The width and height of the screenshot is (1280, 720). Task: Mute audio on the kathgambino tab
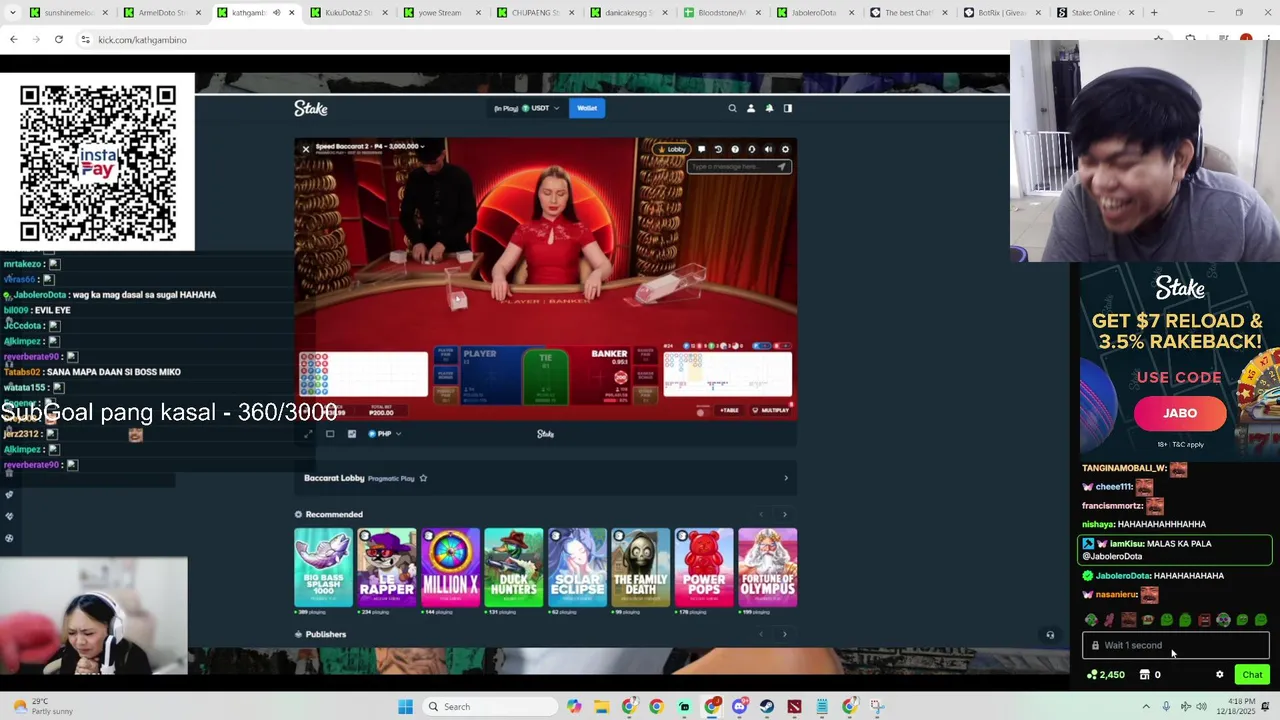276,13
